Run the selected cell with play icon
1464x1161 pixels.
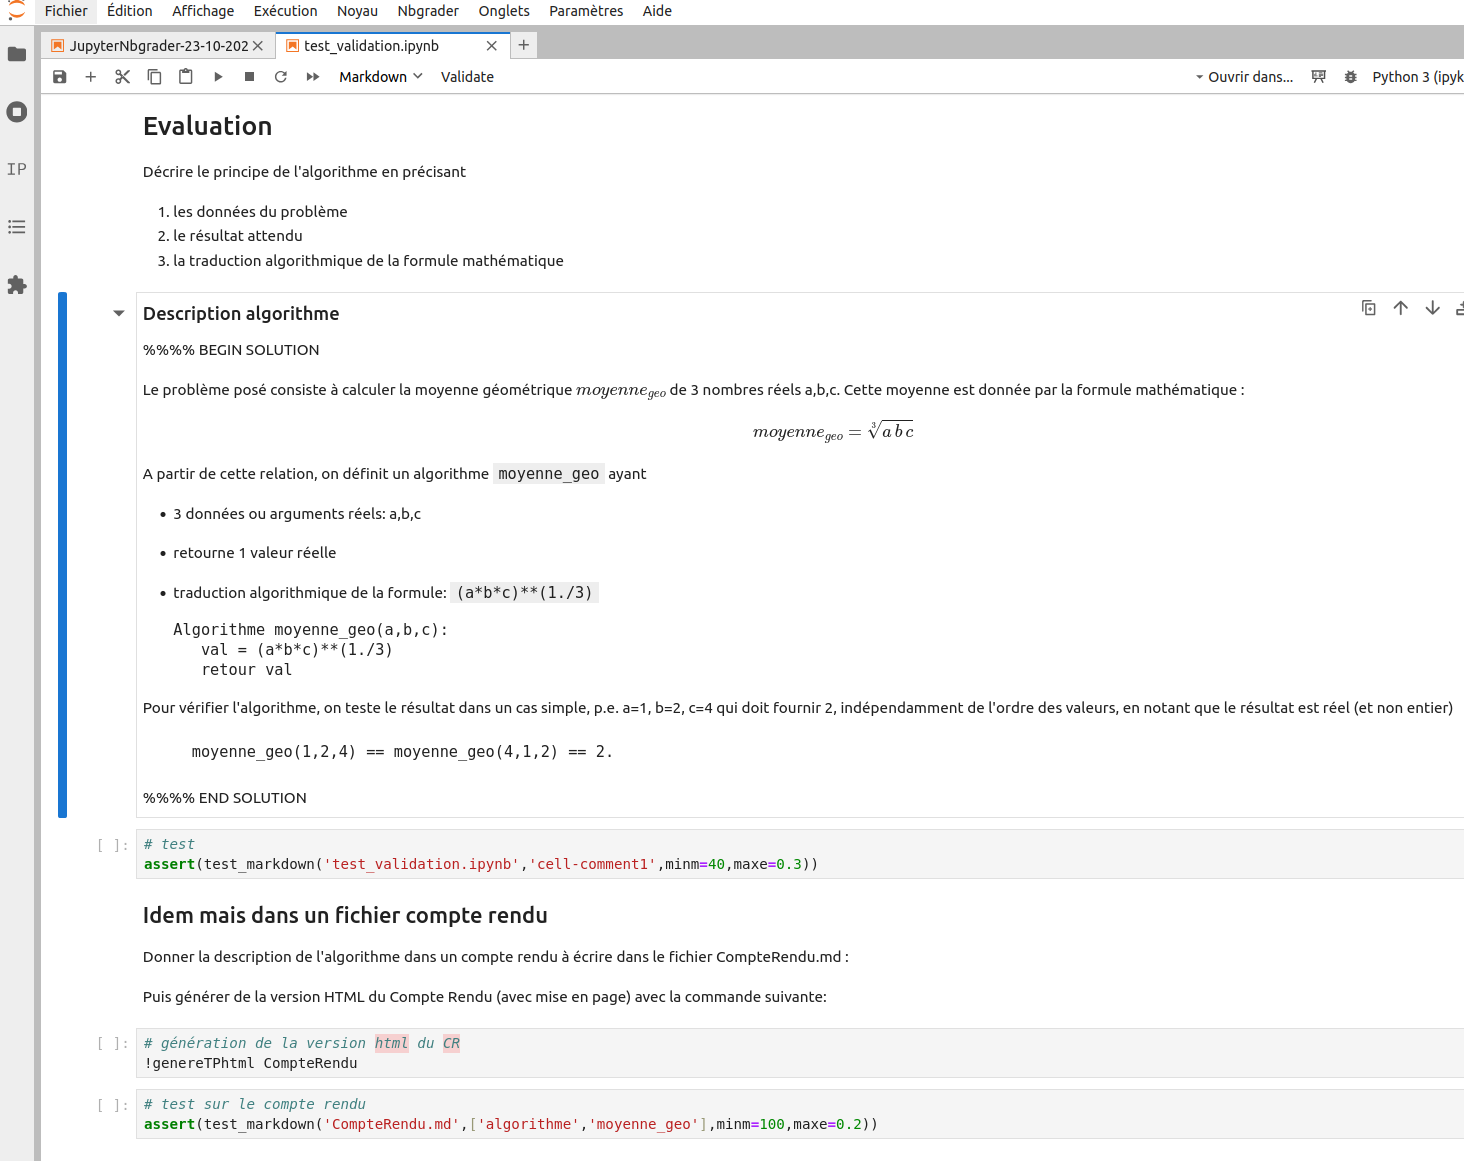point(218,77)
